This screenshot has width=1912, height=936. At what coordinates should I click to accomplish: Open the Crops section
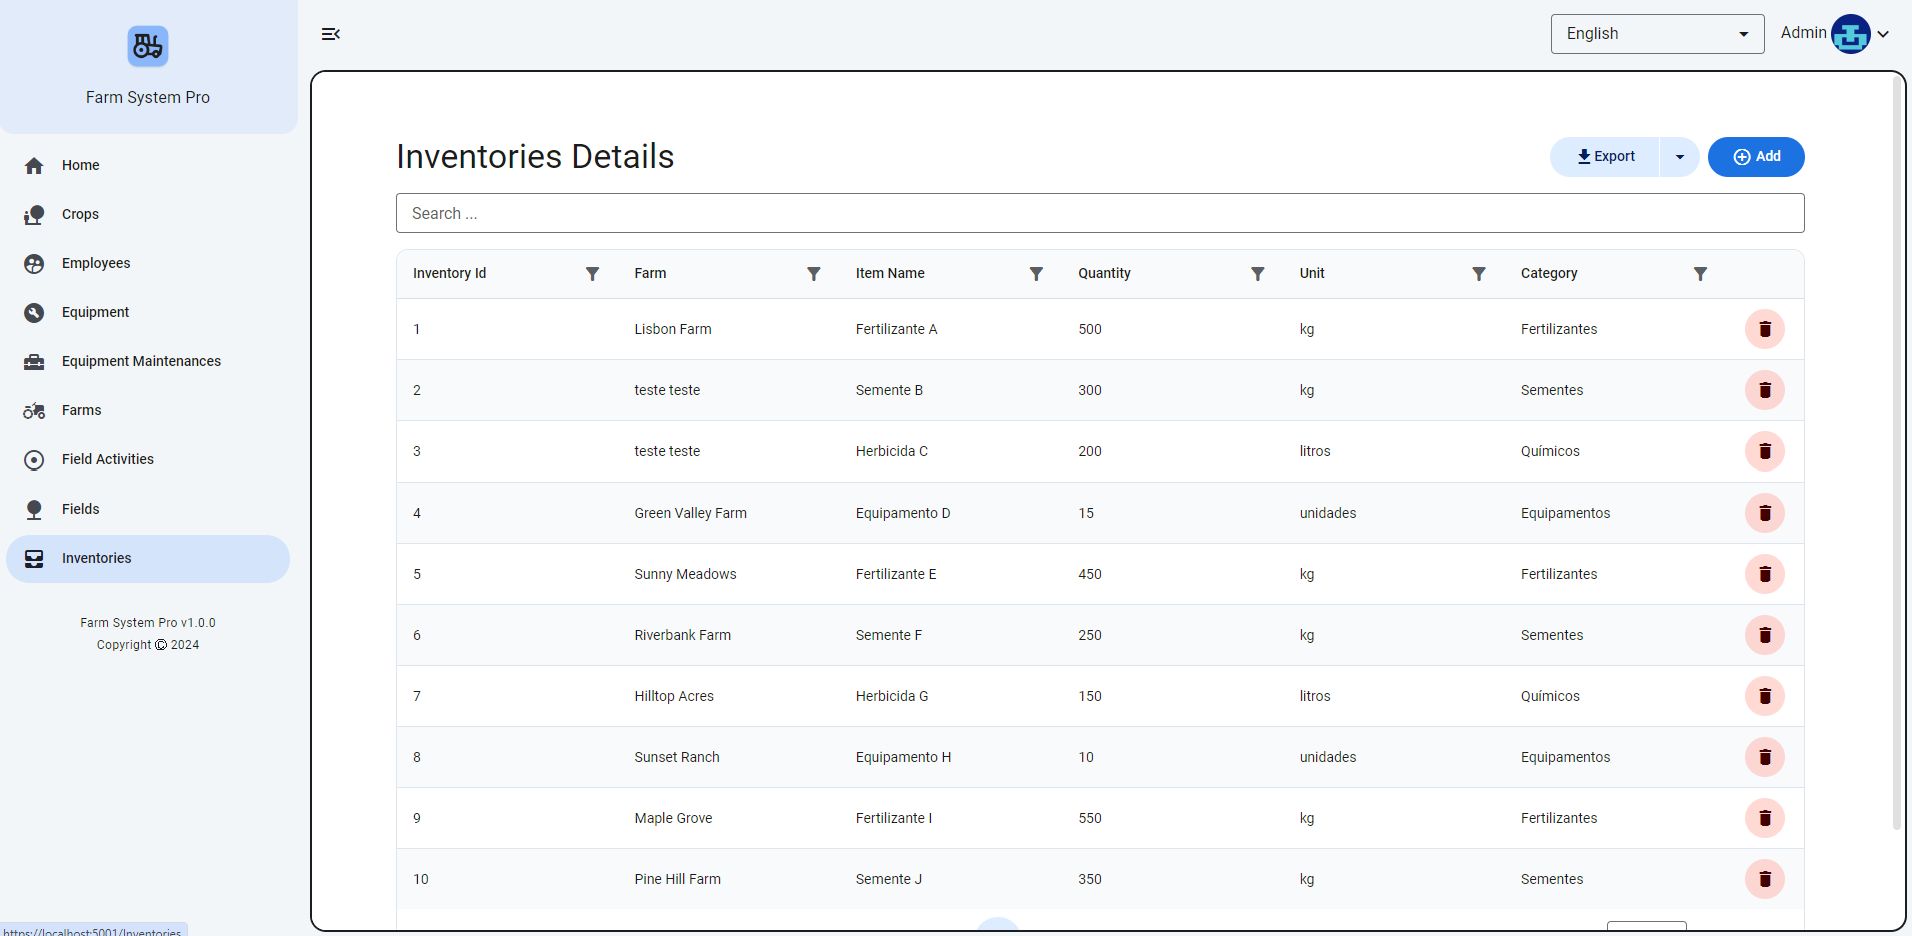[80, 214]
